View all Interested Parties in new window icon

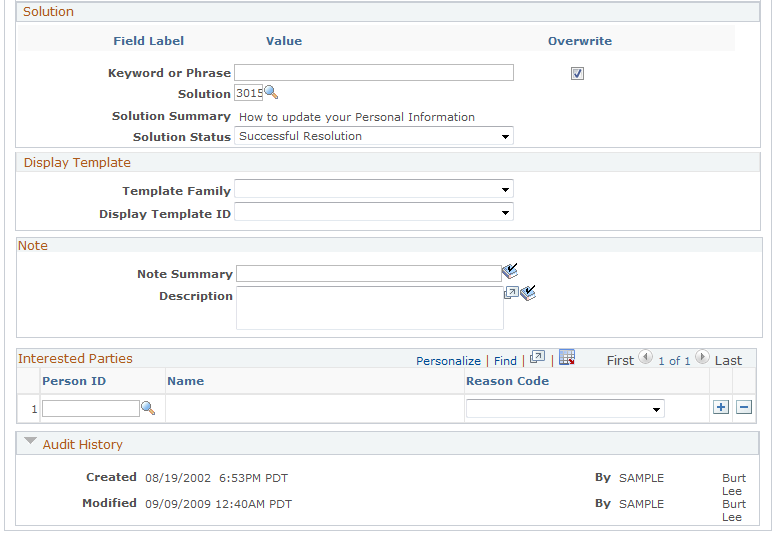pos(537,357)
